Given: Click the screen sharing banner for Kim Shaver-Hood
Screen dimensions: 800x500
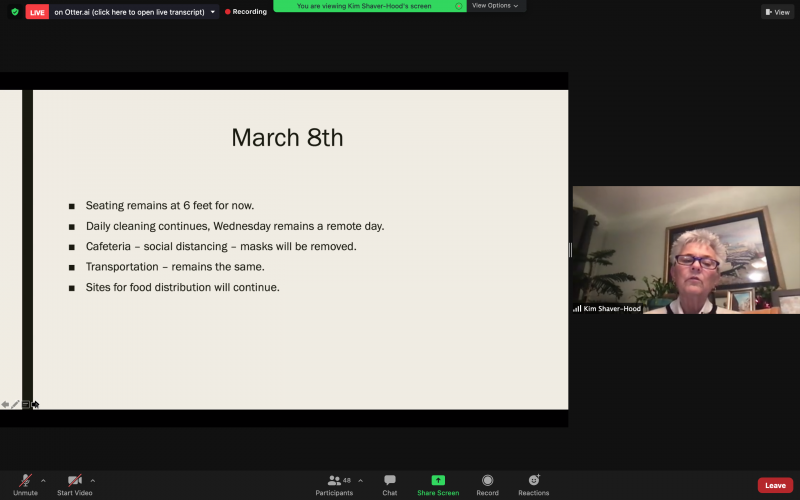Looking at the screenshot, I should (x=370, y=6).
